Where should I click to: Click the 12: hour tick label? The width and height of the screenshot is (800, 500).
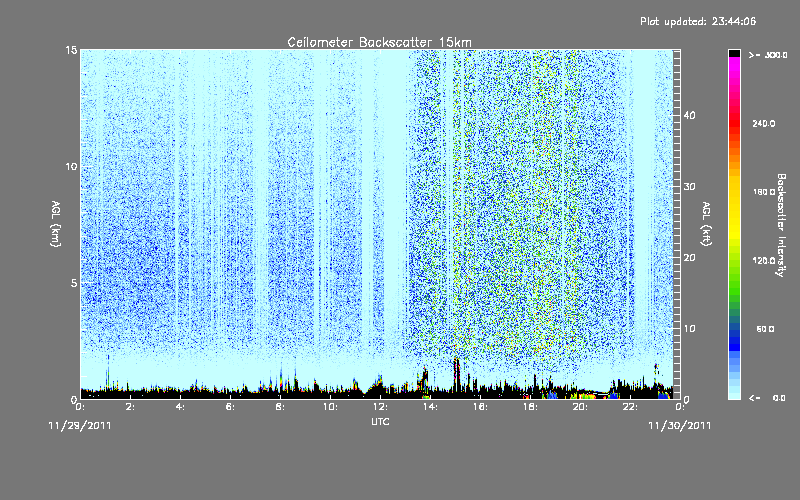[380, 407]
